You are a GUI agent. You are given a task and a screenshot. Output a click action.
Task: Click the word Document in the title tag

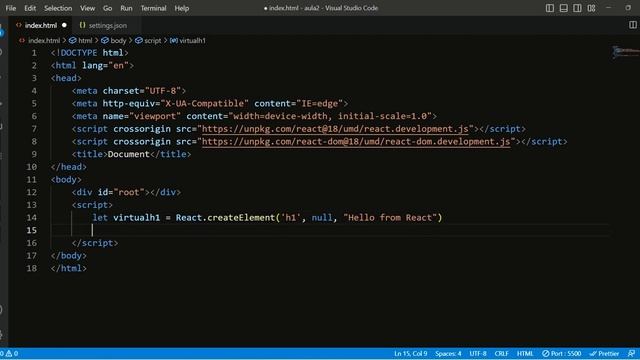pyautogui.click(x=129, y=154)
